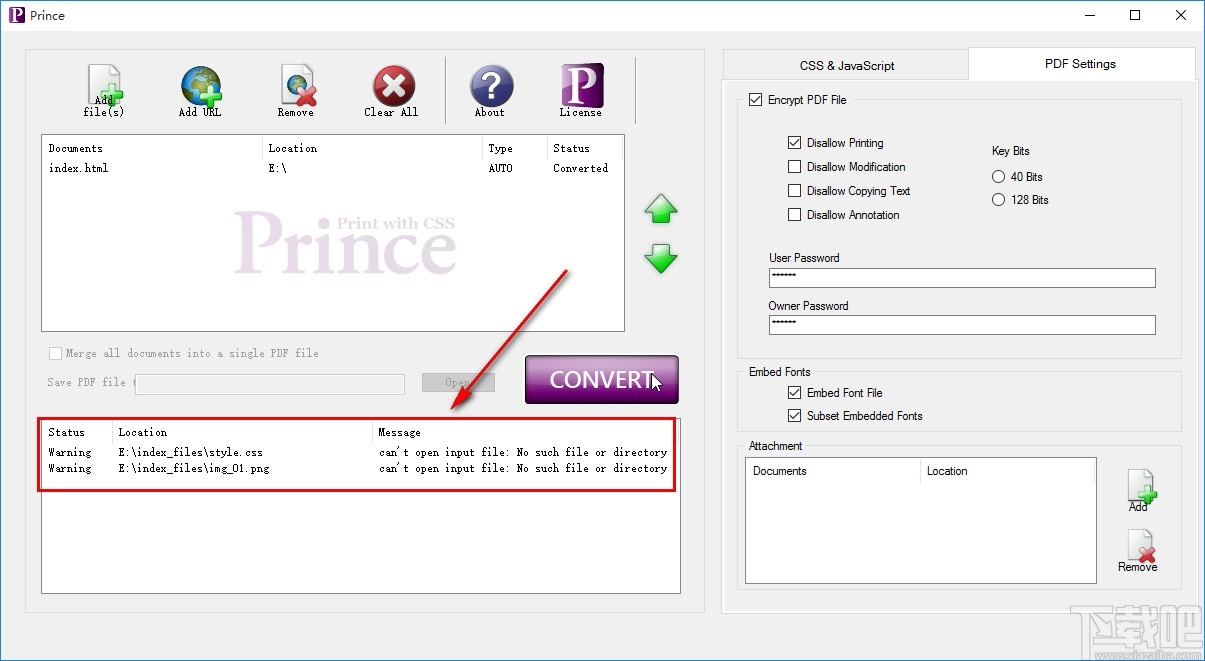1205x661 pixels.
Task: Click the Add file(s) icon
Action: pos(103,88)
